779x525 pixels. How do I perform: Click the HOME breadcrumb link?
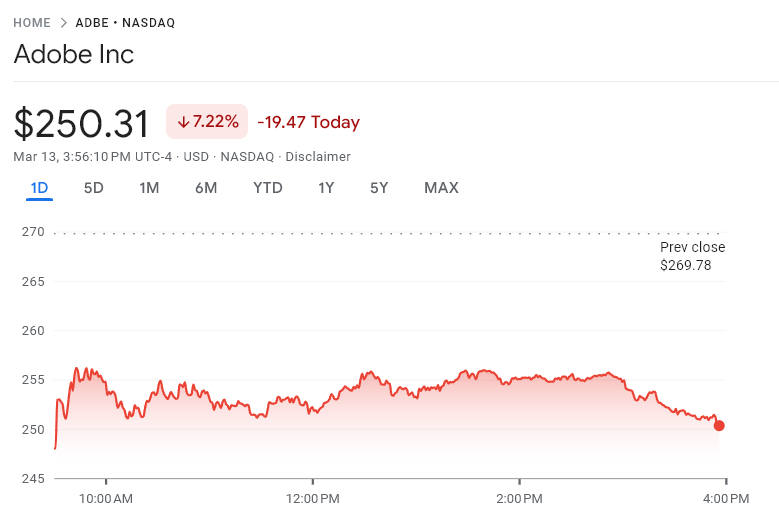pos(32,23)
